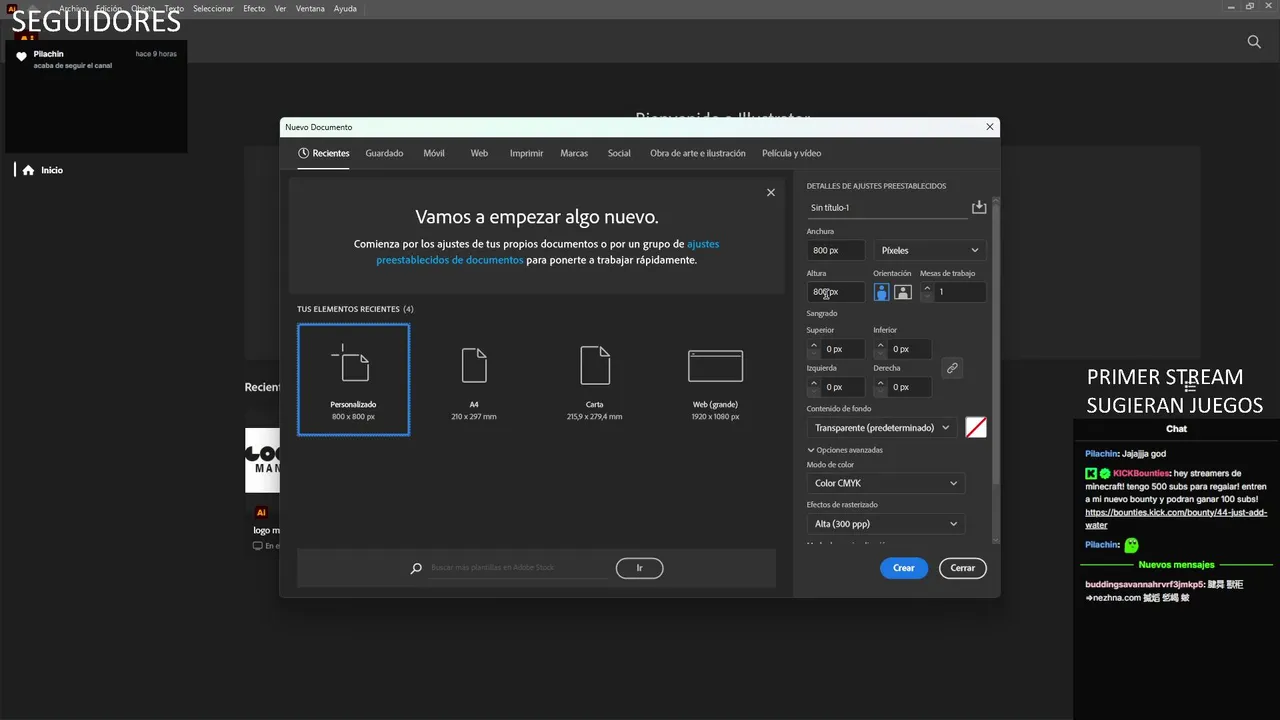Open the transparent background color swatch
Image resolution: width=1280 pixels, height=720 pixels.
tap(976, 427)
